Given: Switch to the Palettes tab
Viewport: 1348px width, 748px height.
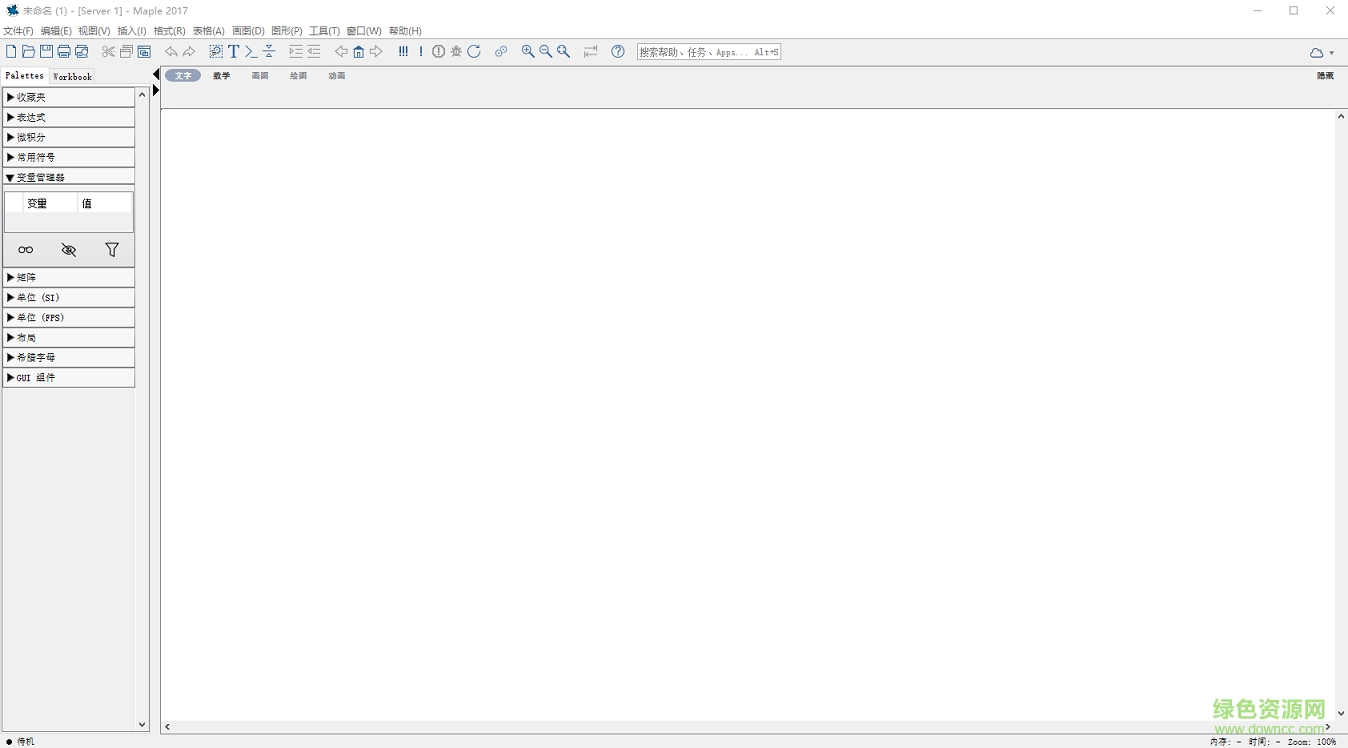Looking at the screenshot, I should [x=25, y=76].
